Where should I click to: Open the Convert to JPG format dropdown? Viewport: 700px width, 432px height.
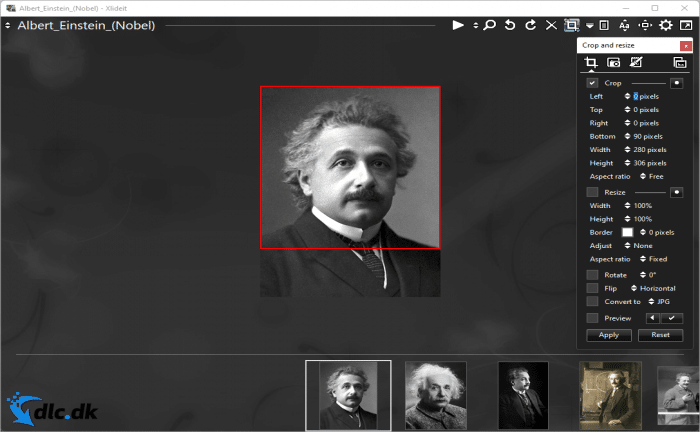point(659,302)
